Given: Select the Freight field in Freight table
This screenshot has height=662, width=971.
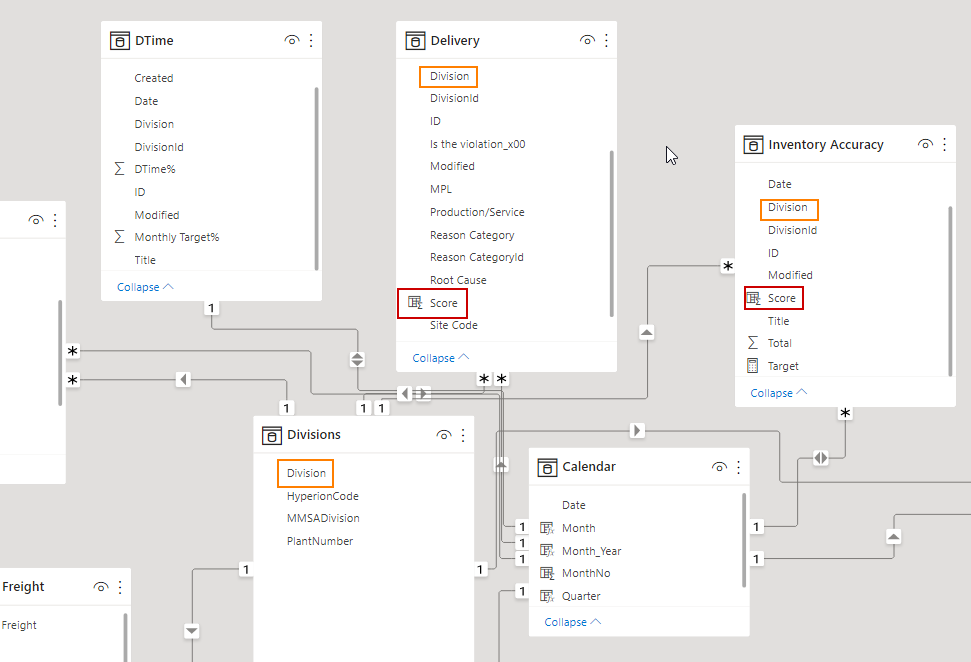Looking at the screenshot, I should 19,625.
